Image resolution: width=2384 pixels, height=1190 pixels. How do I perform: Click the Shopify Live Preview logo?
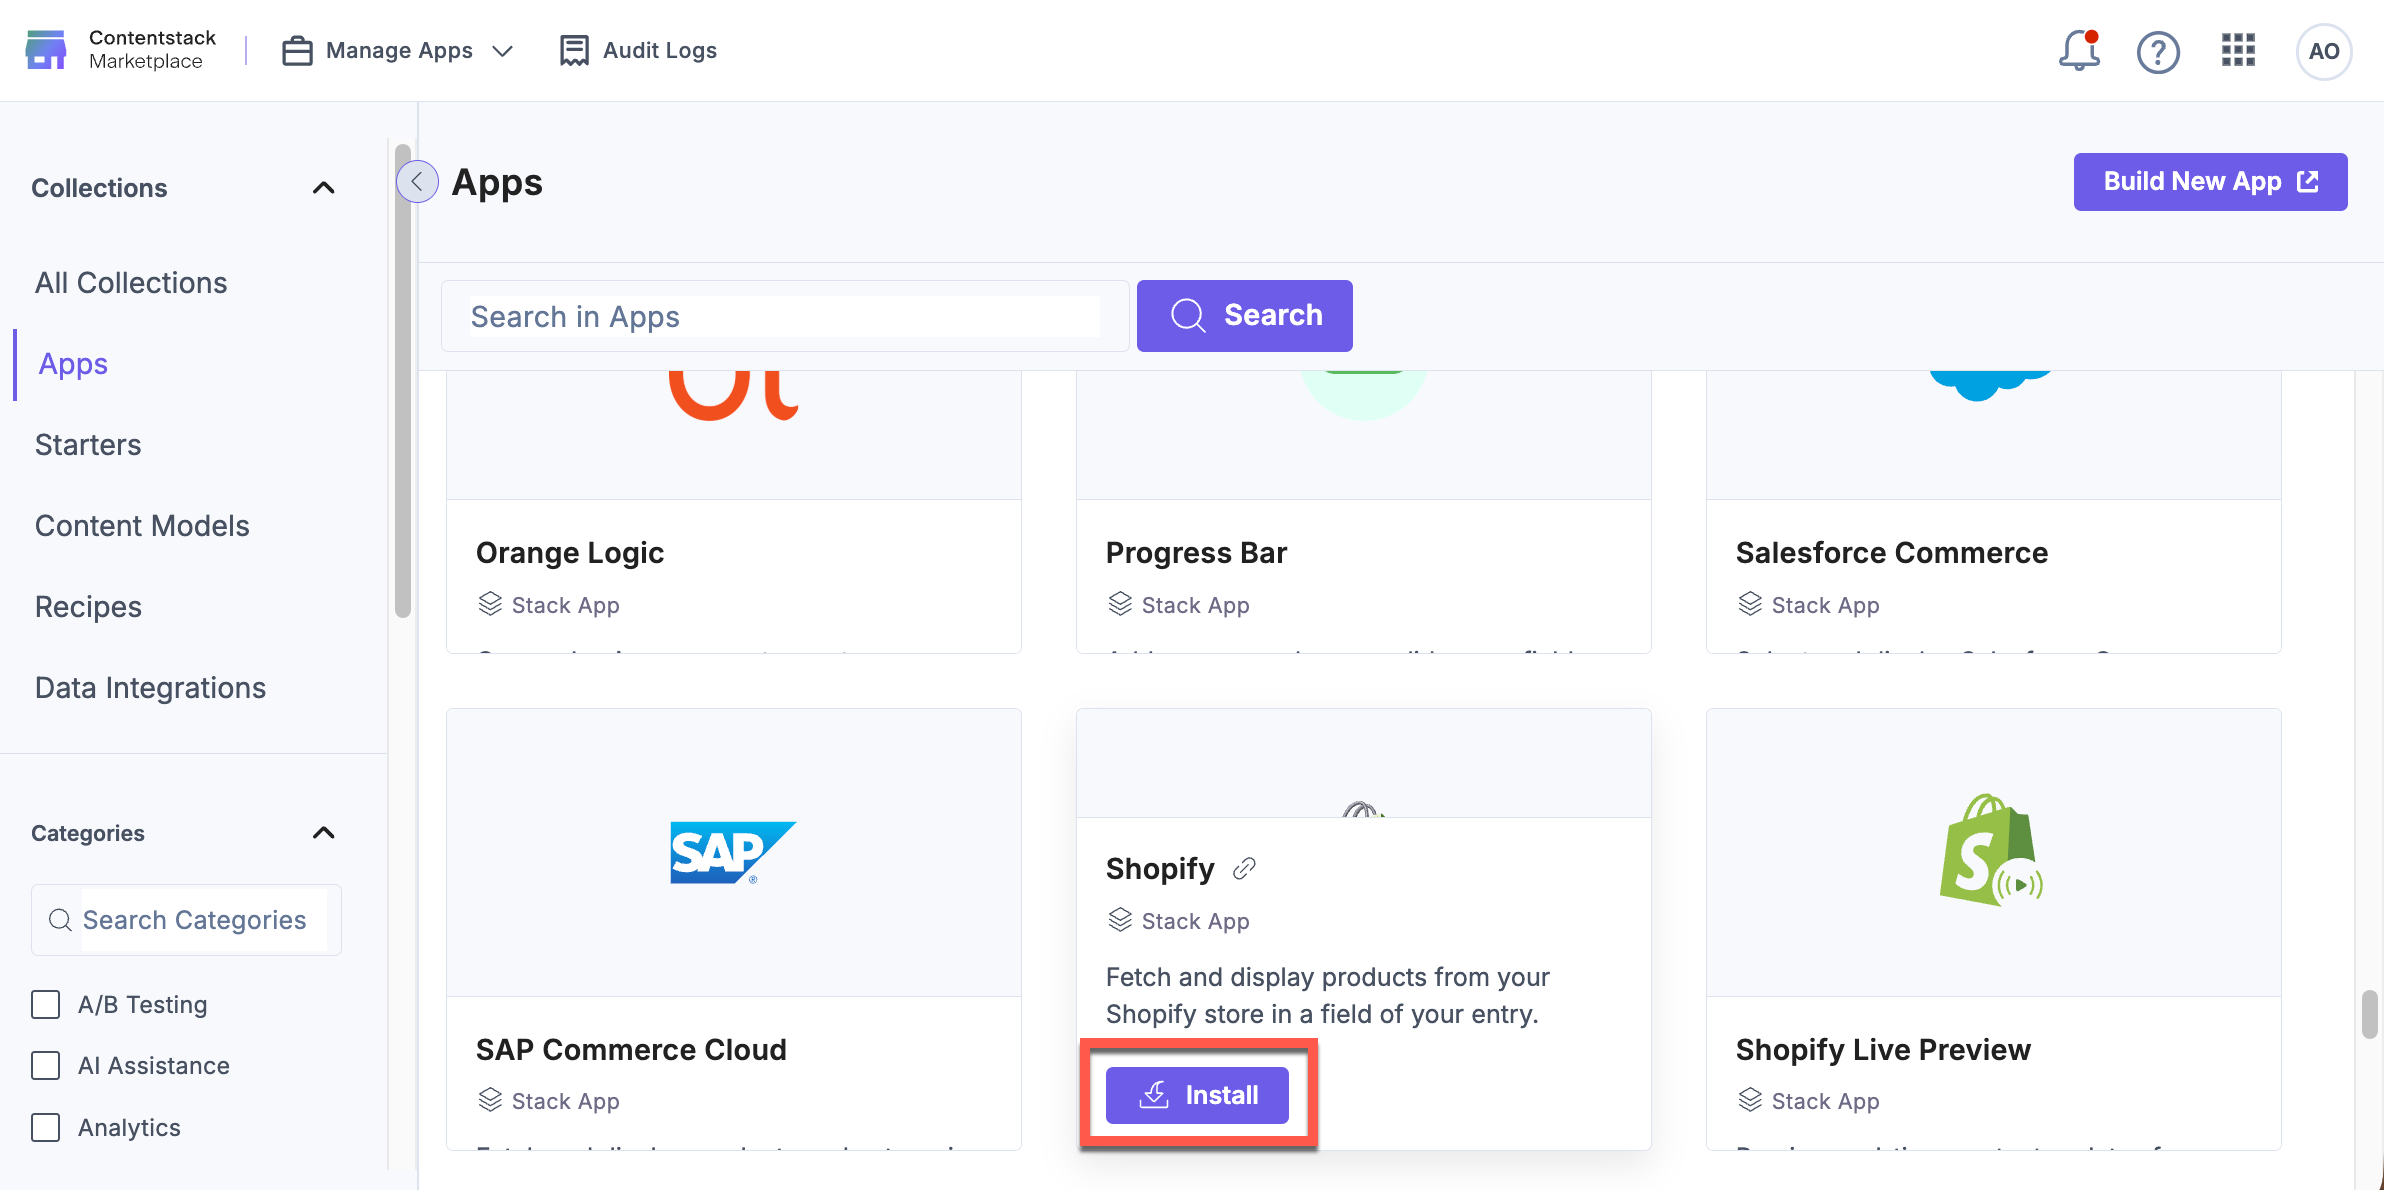pos(1991,851)
